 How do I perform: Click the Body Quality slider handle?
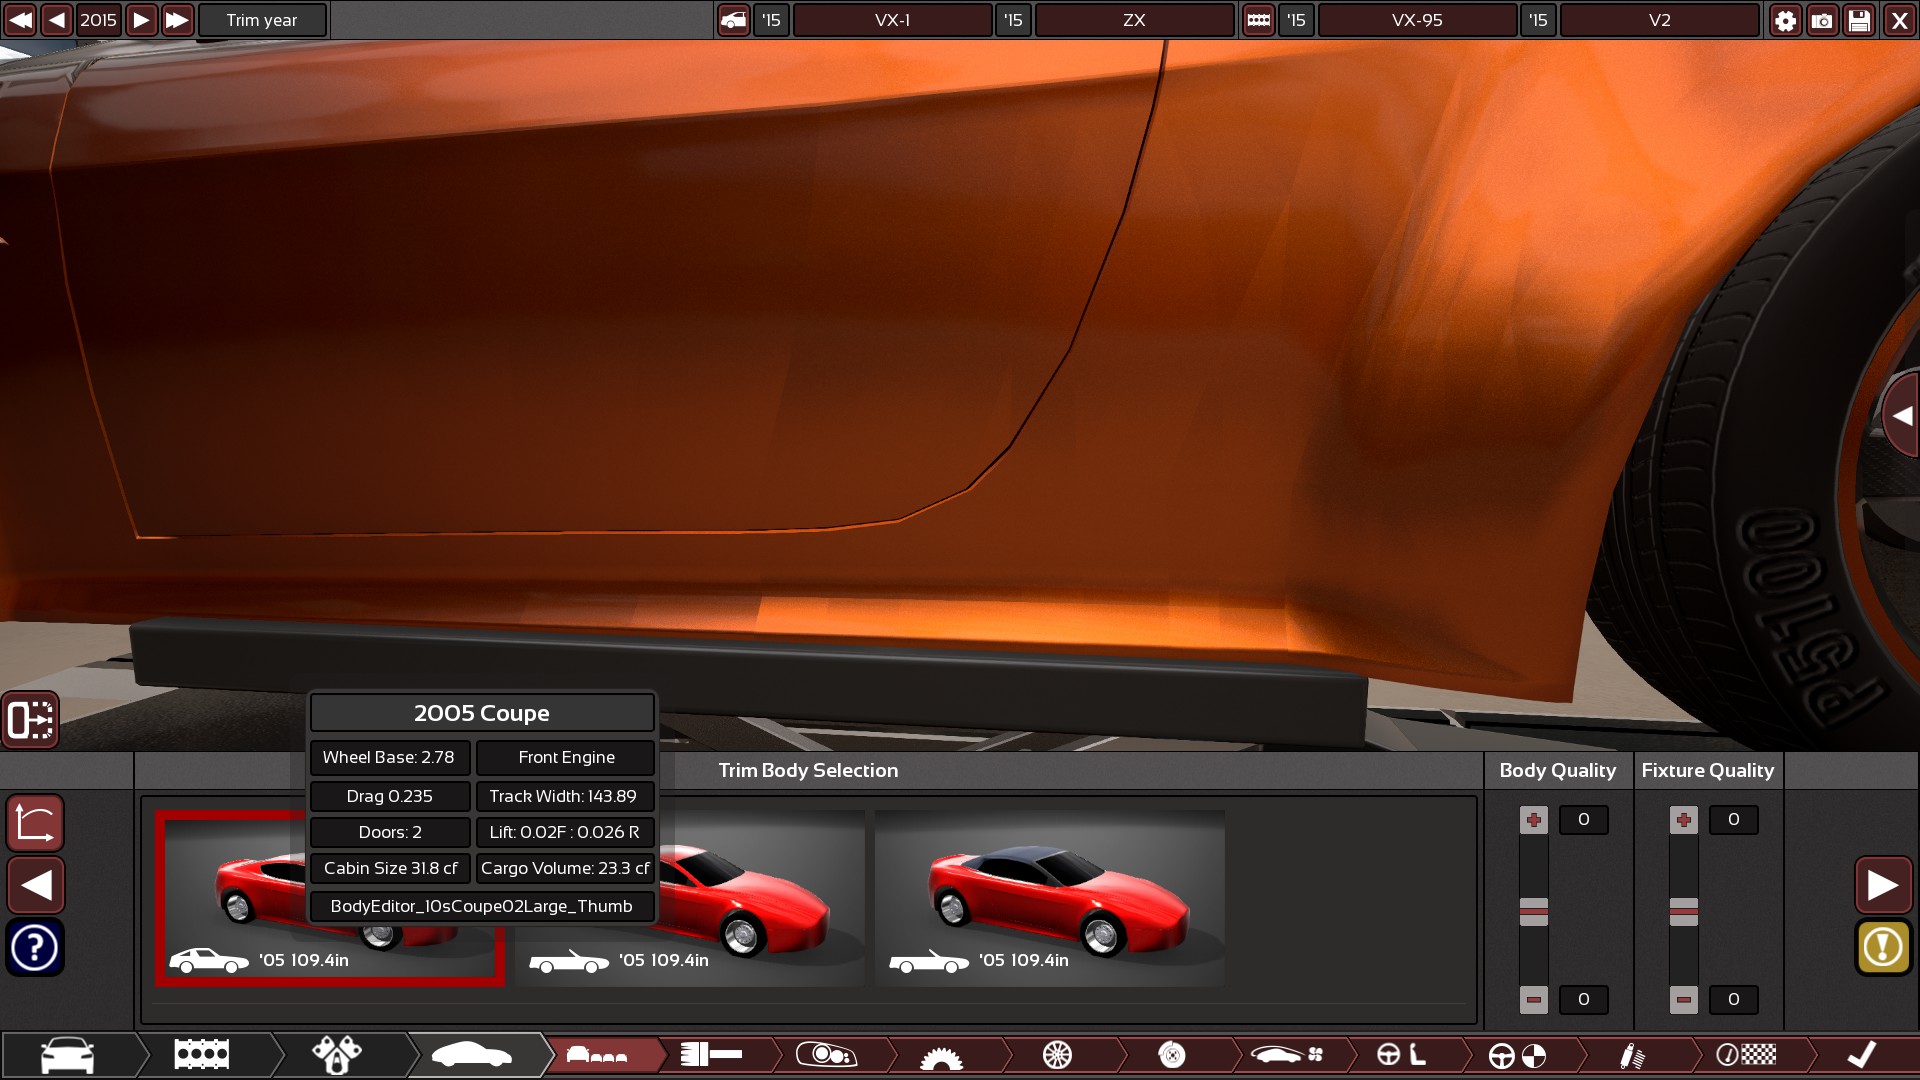tap(1533, 911)
